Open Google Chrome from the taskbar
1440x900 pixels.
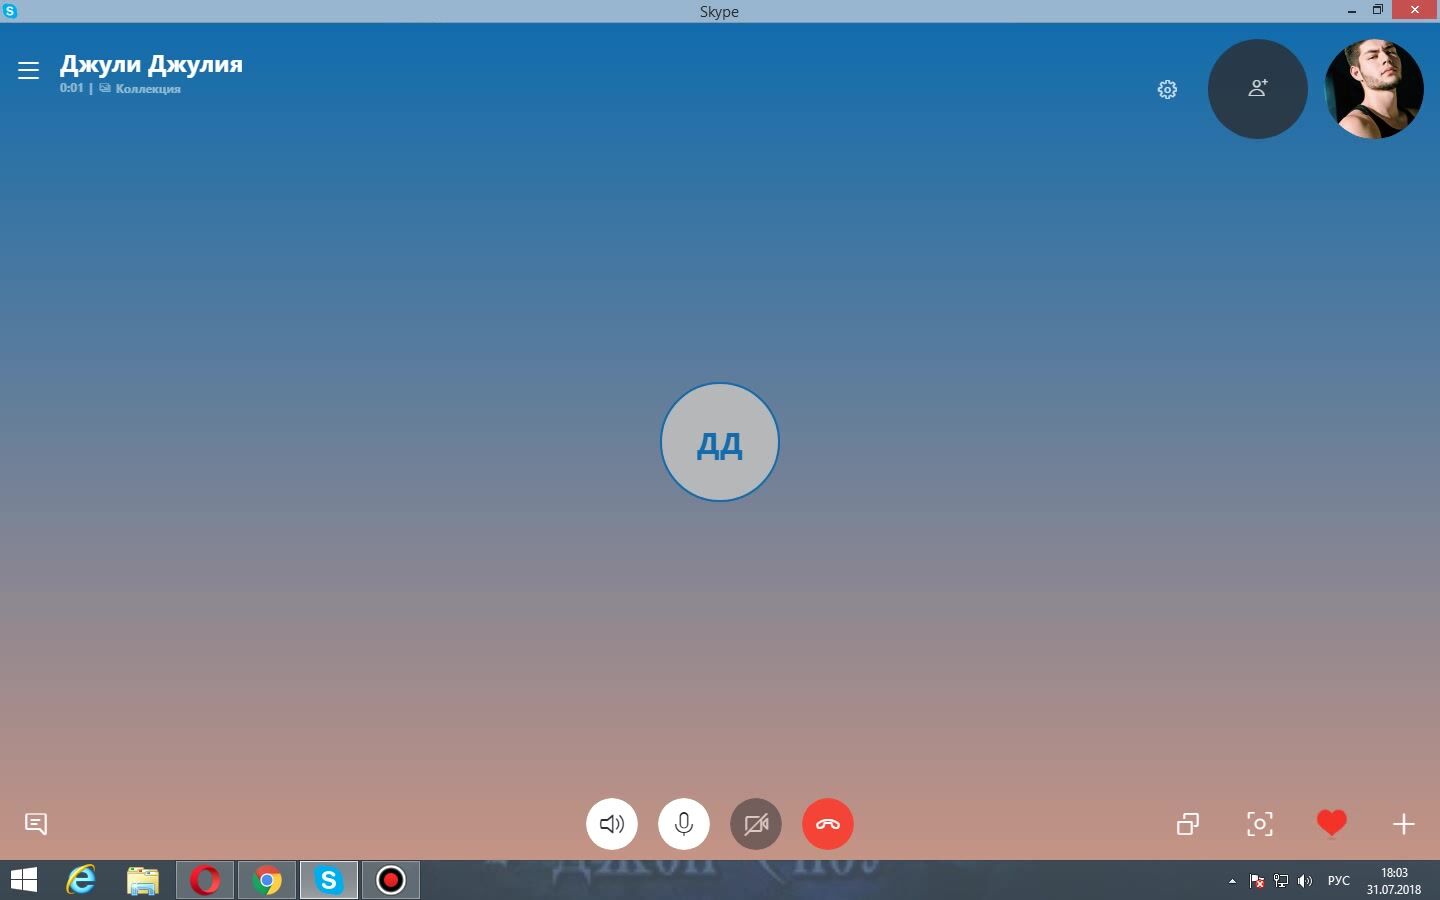pyautogui.click(x=267, y=880)
